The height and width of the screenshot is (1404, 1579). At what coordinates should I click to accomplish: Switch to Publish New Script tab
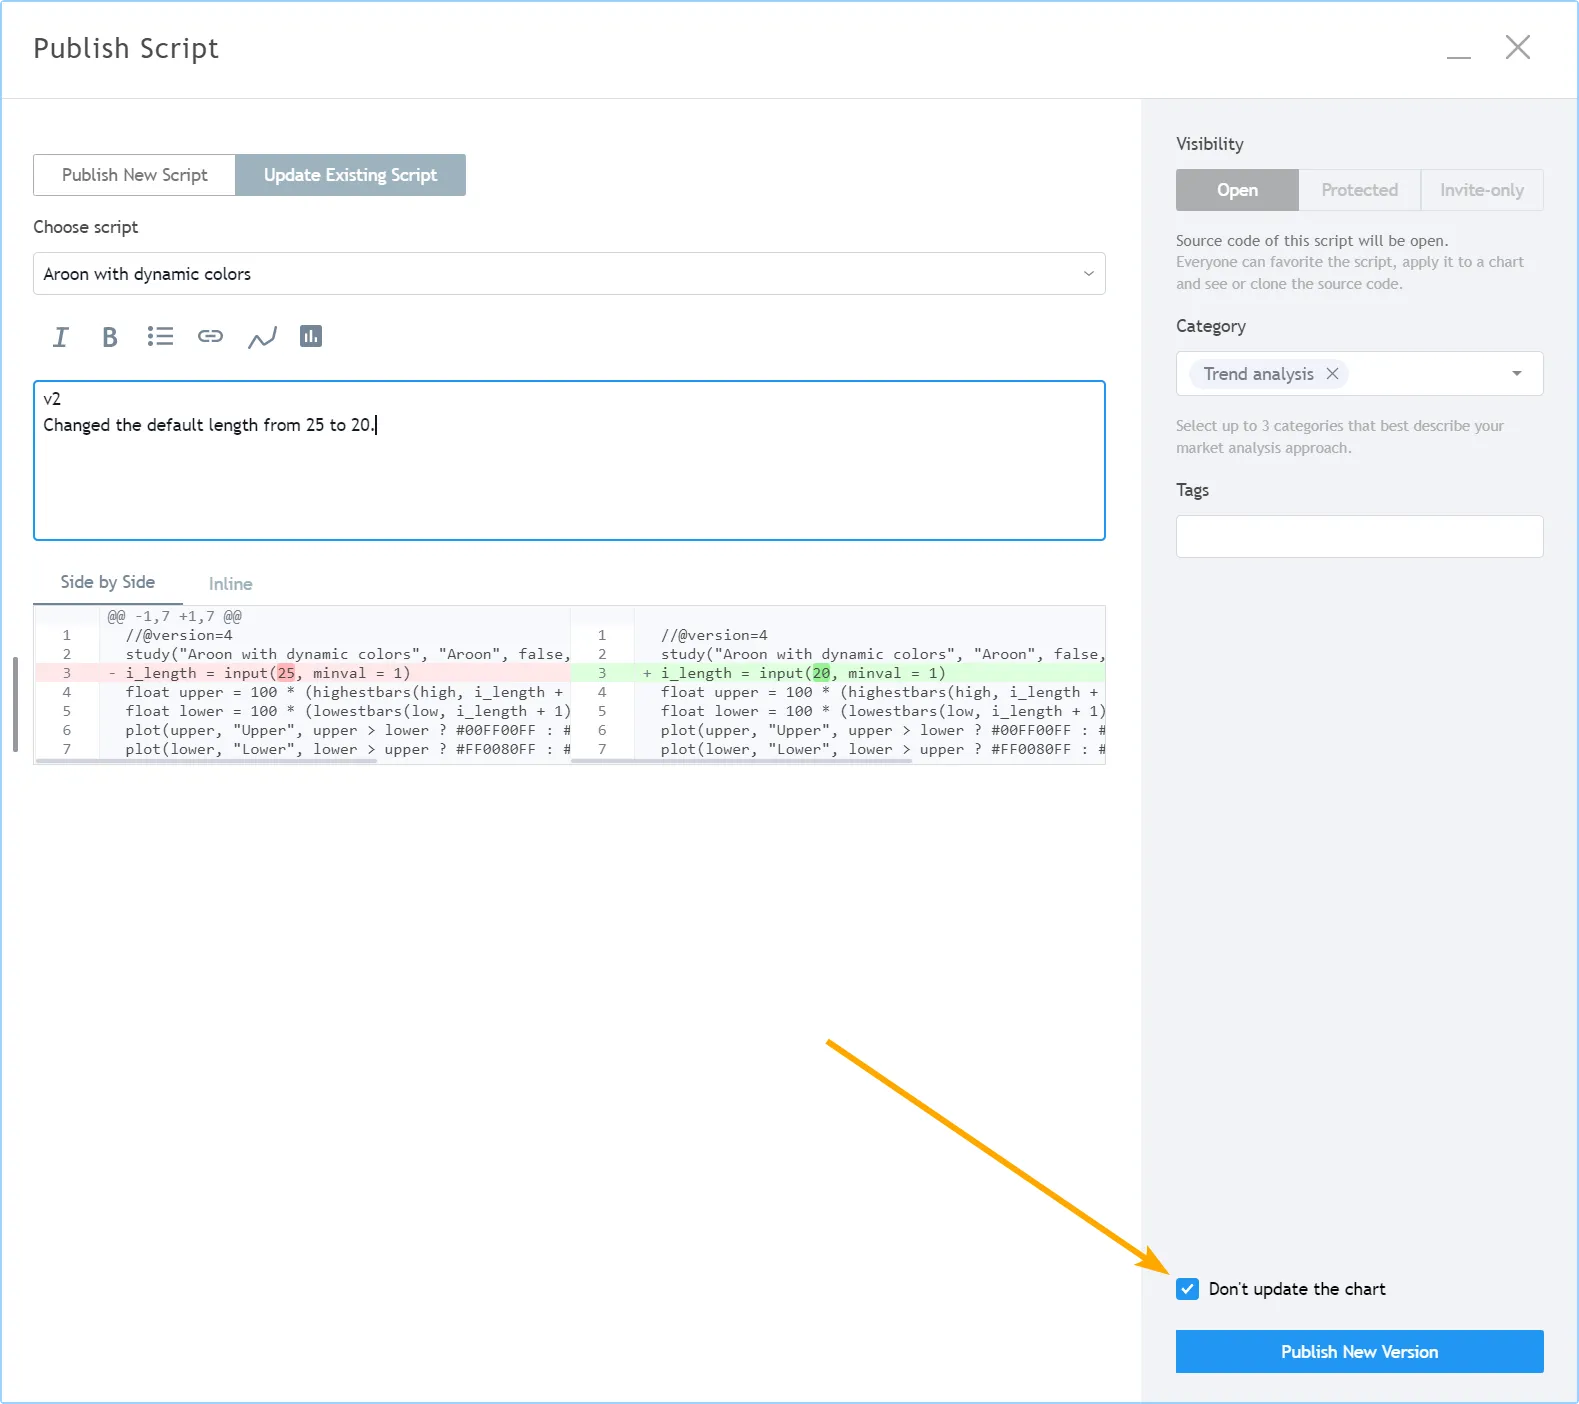(135, 175)
